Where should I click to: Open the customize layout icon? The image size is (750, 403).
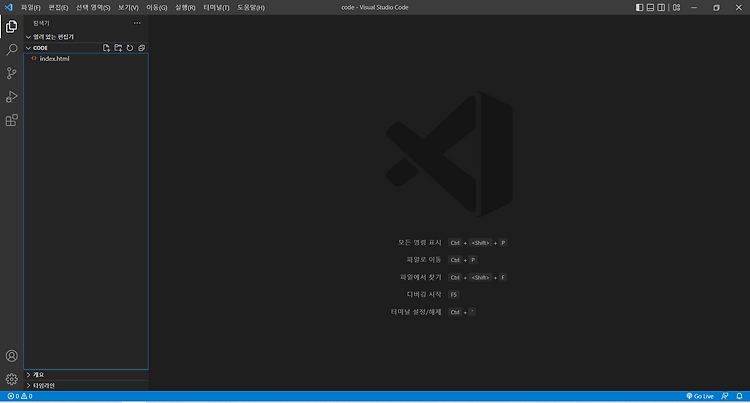[676, 8]
